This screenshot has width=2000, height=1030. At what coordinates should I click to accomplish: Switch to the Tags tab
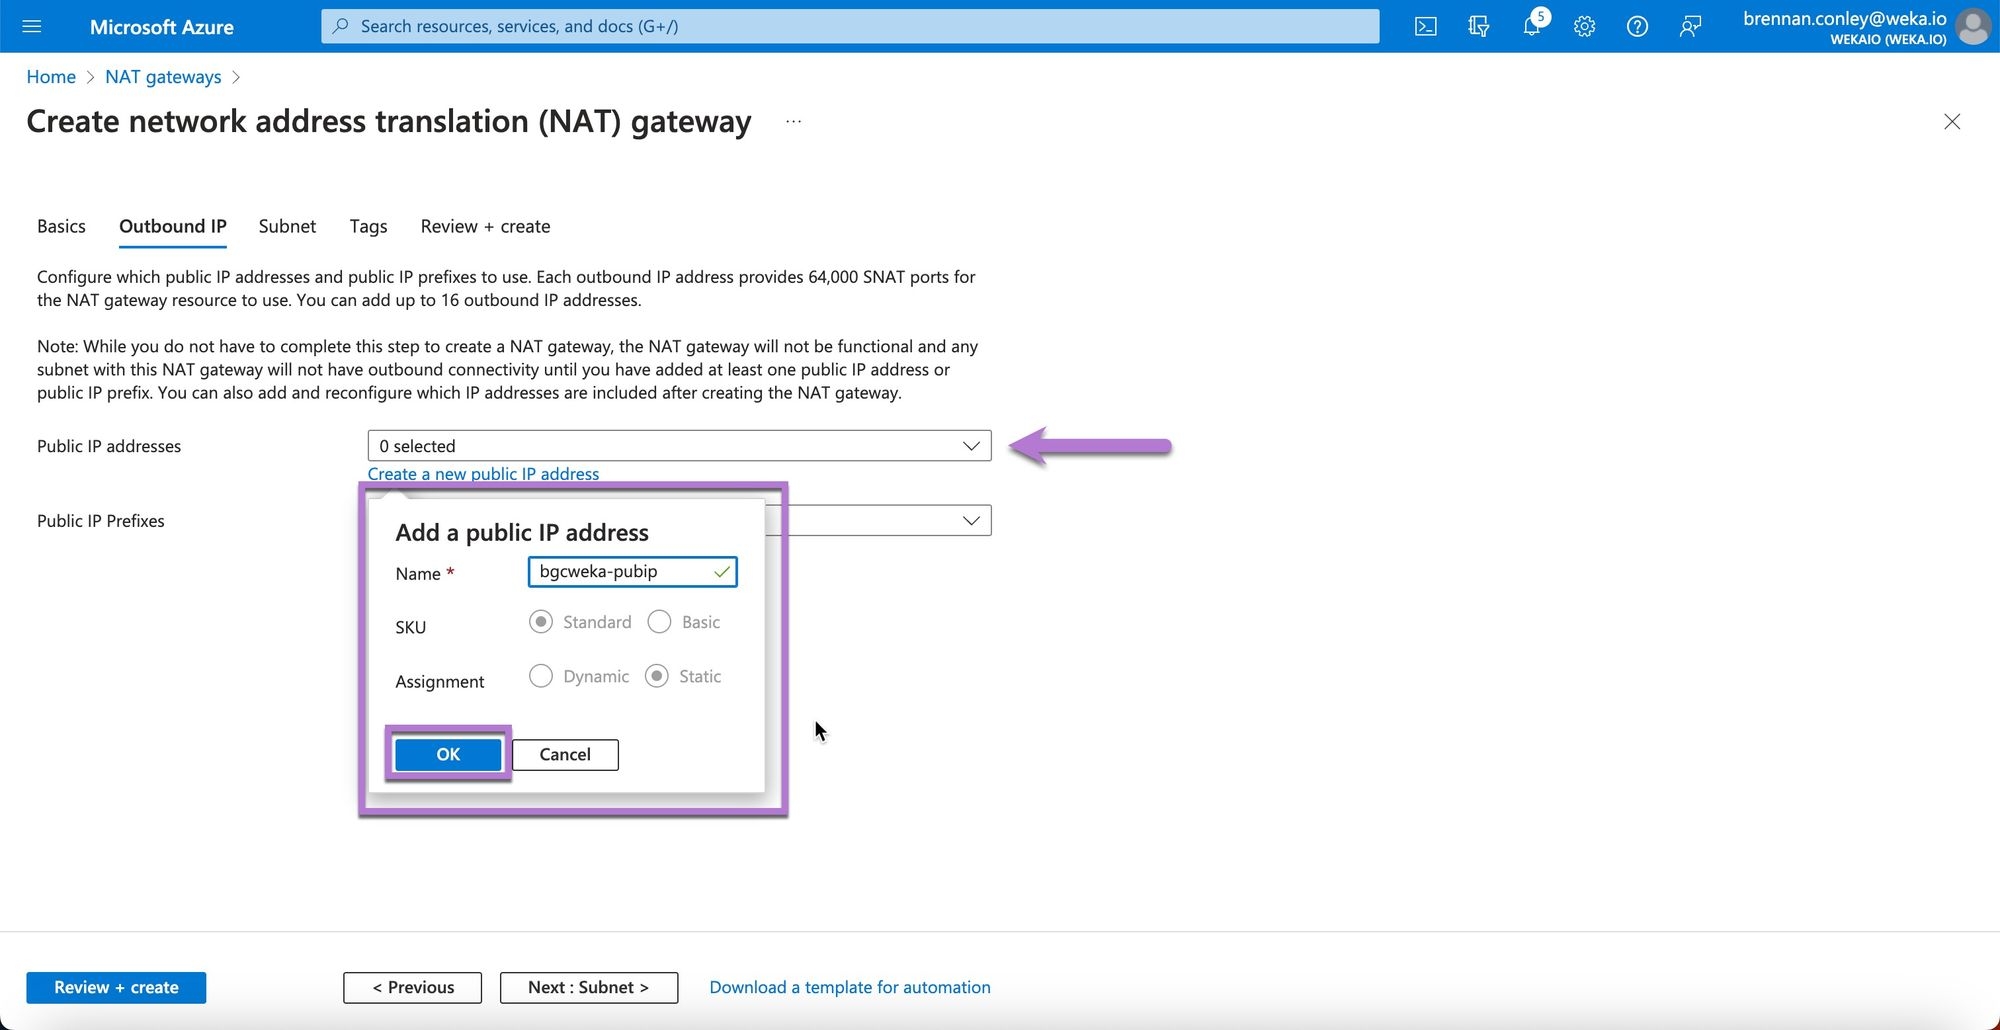368,226
